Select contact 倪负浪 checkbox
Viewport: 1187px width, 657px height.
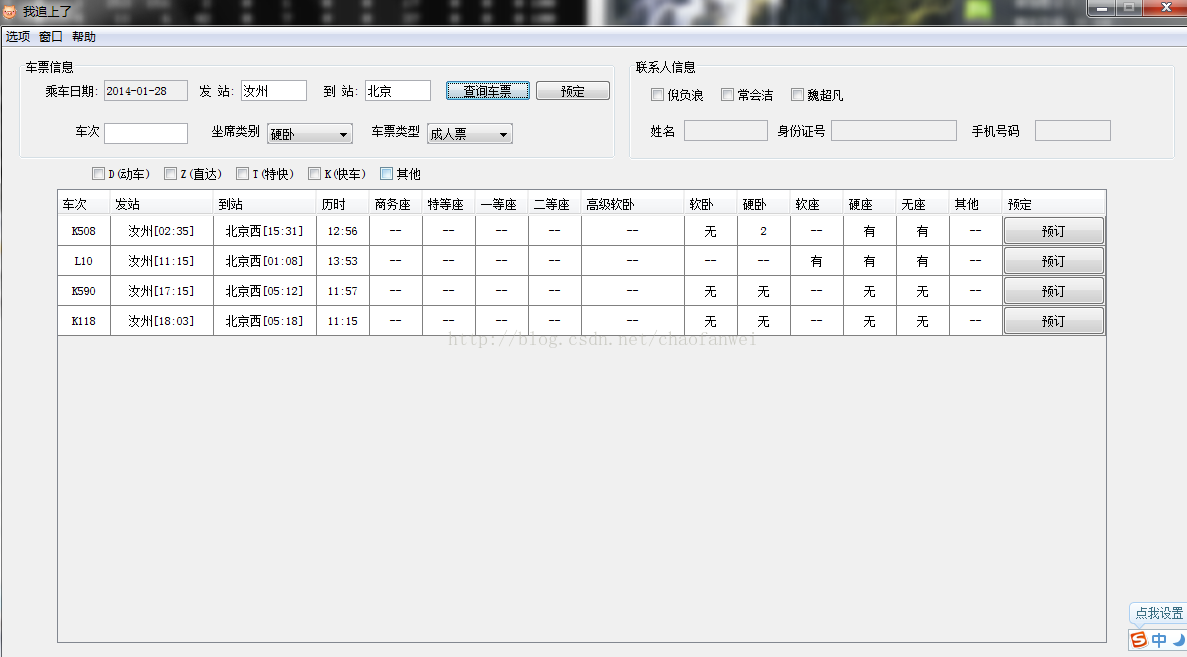point(657,95)
